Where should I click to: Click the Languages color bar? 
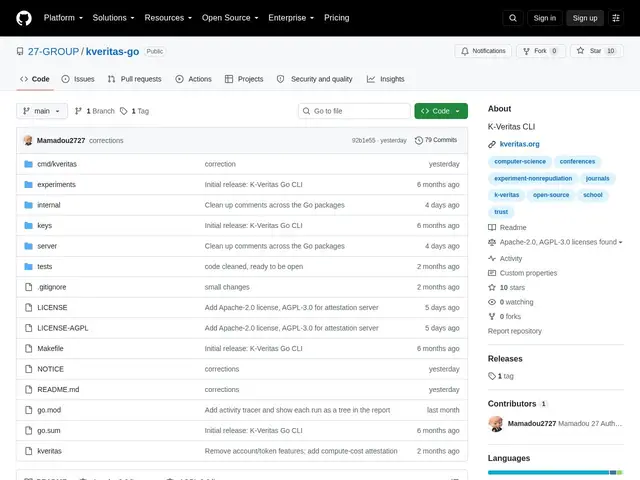555,473
